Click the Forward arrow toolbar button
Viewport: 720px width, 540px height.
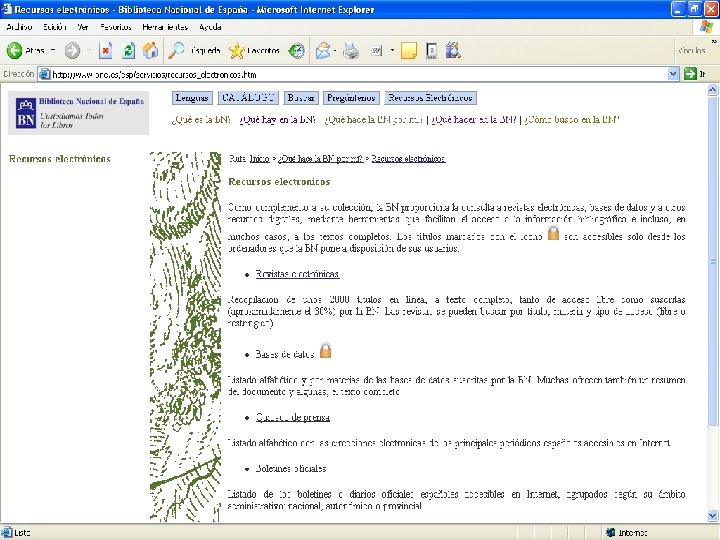[72, 51]
